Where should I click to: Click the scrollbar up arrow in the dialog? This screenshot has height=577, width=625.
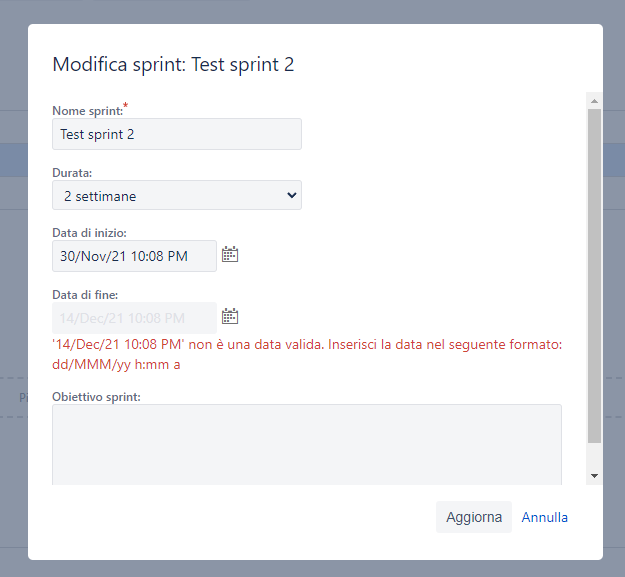click(x=594, y=101)
